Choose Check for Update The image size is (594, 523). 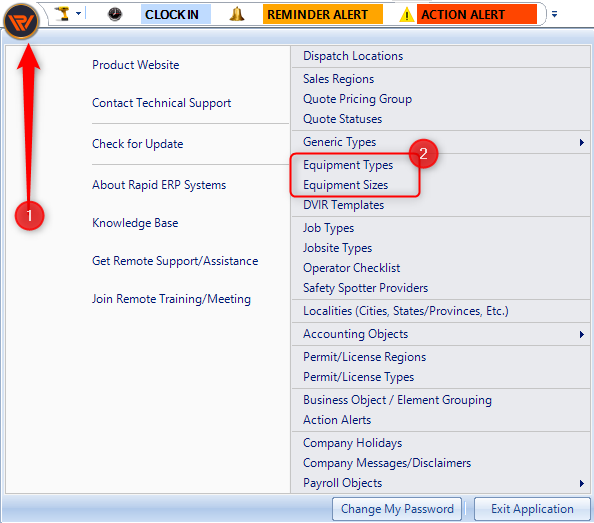[x=138, y=144]
